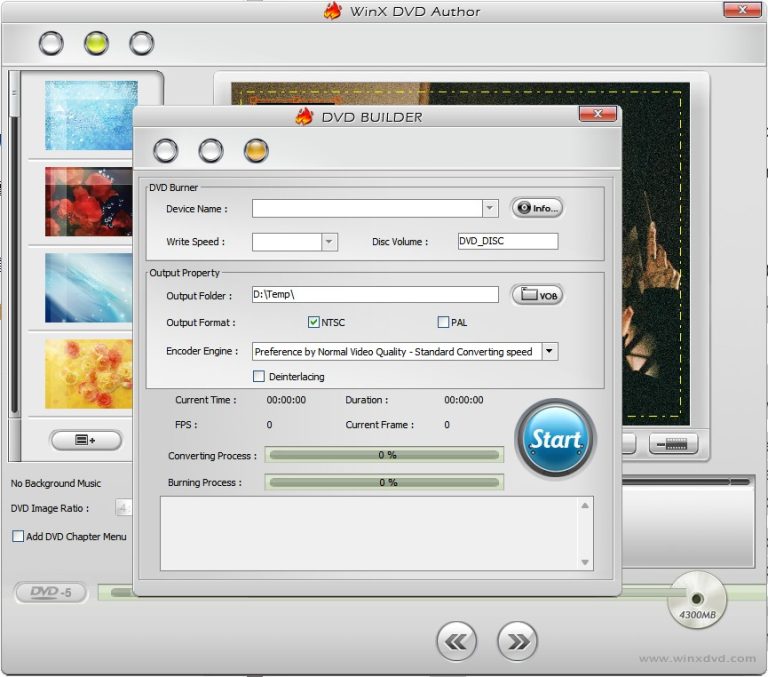The image size is (768, 677).
Task: Open Write Speed dropdown
Action: tap(329, 242)
